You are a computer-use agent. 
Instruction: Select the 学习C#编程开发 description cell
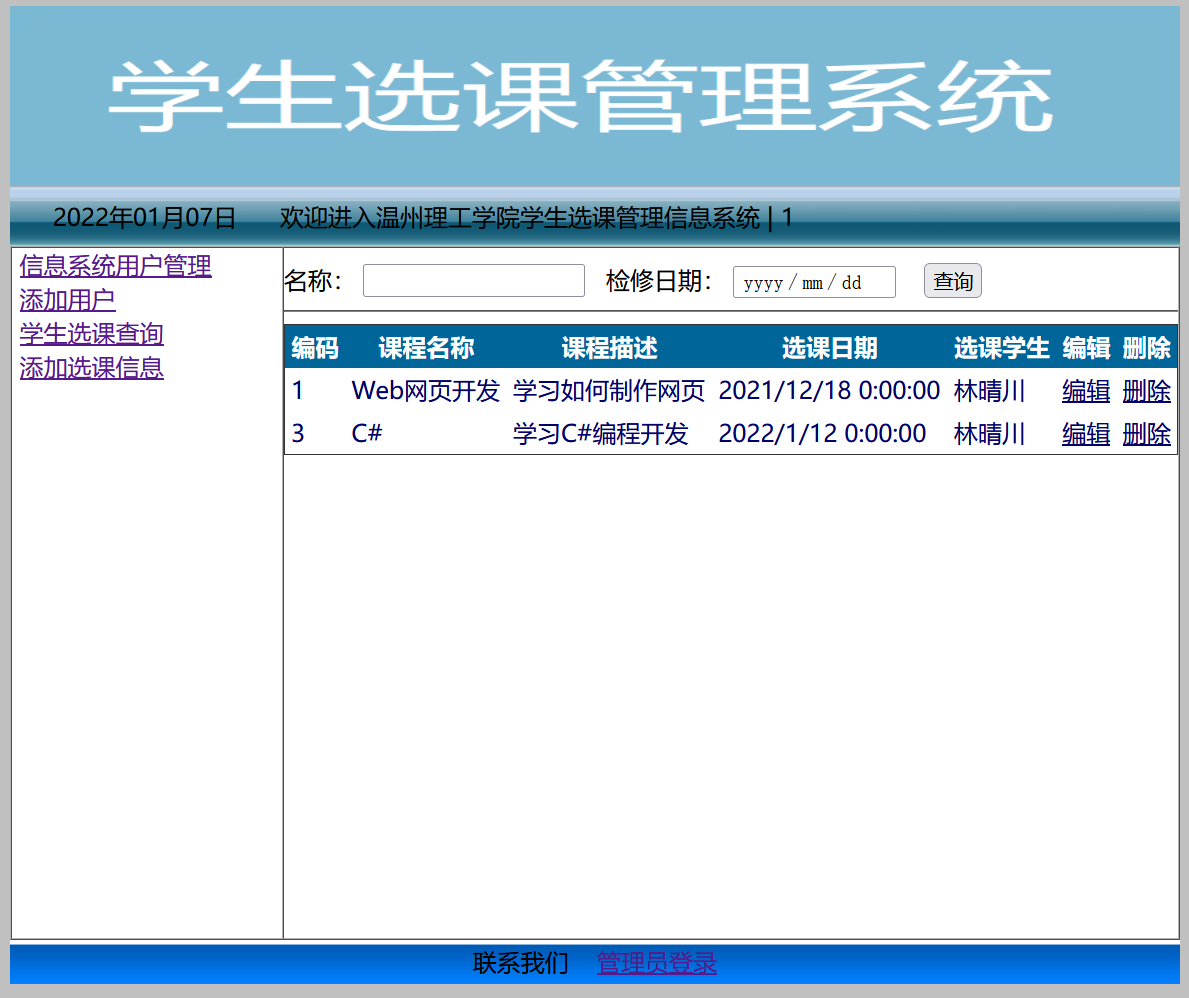[601, 434]
